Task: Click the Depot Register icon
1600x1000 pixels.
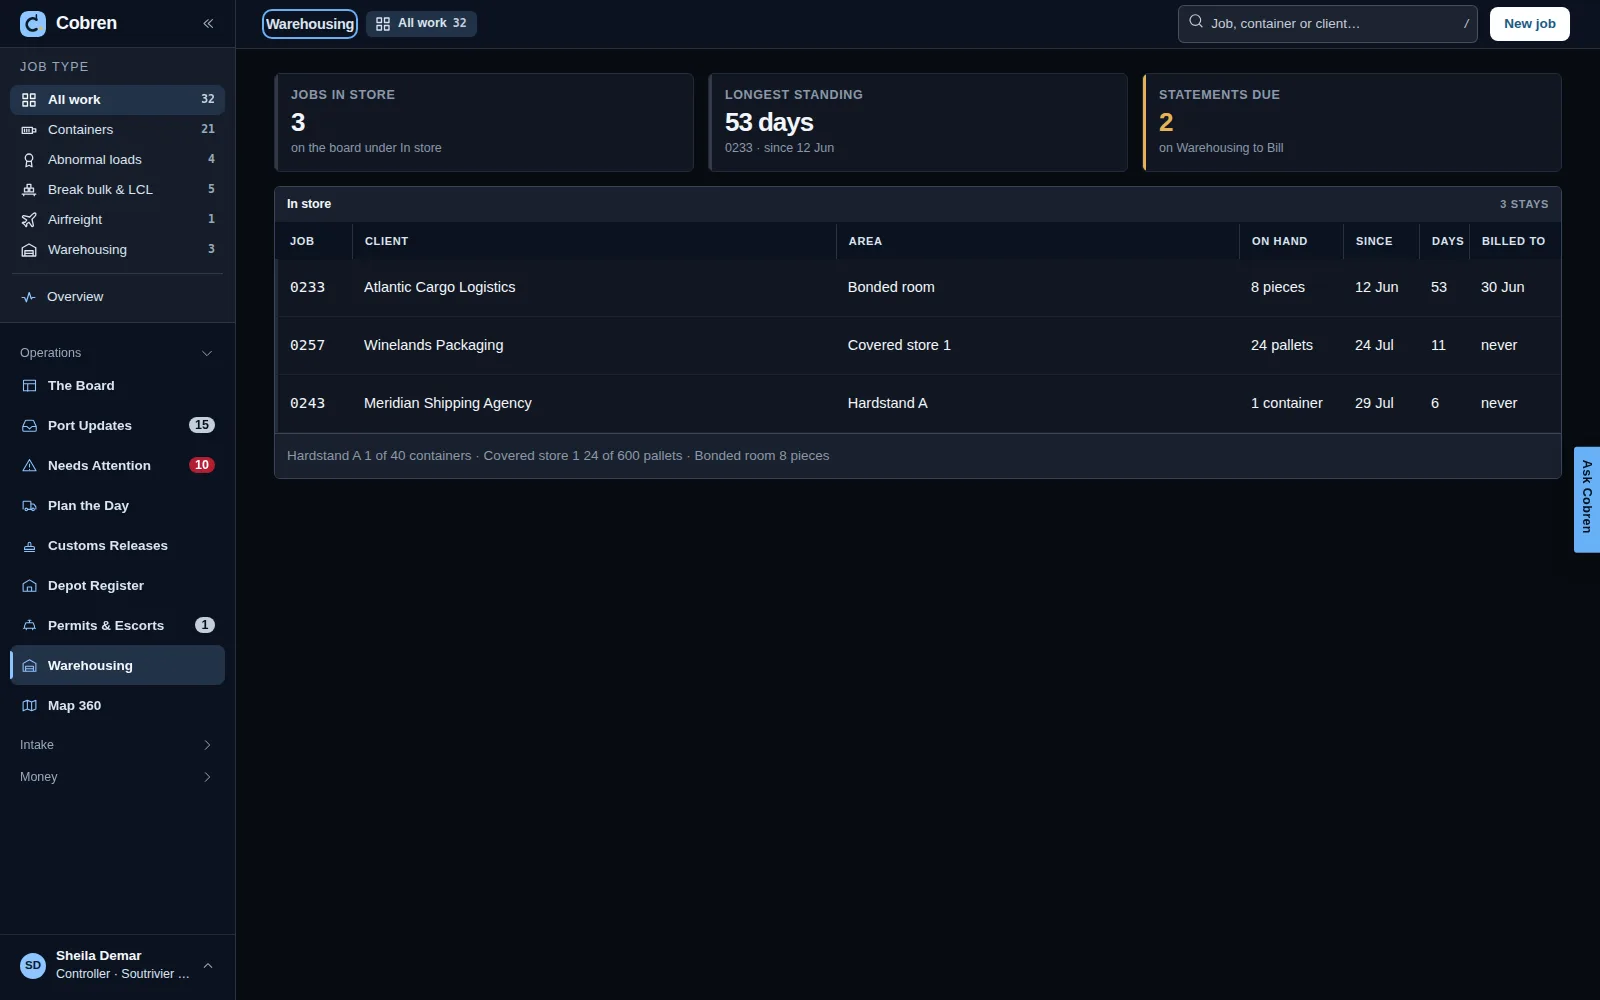Action: click(x=29, y=586)
